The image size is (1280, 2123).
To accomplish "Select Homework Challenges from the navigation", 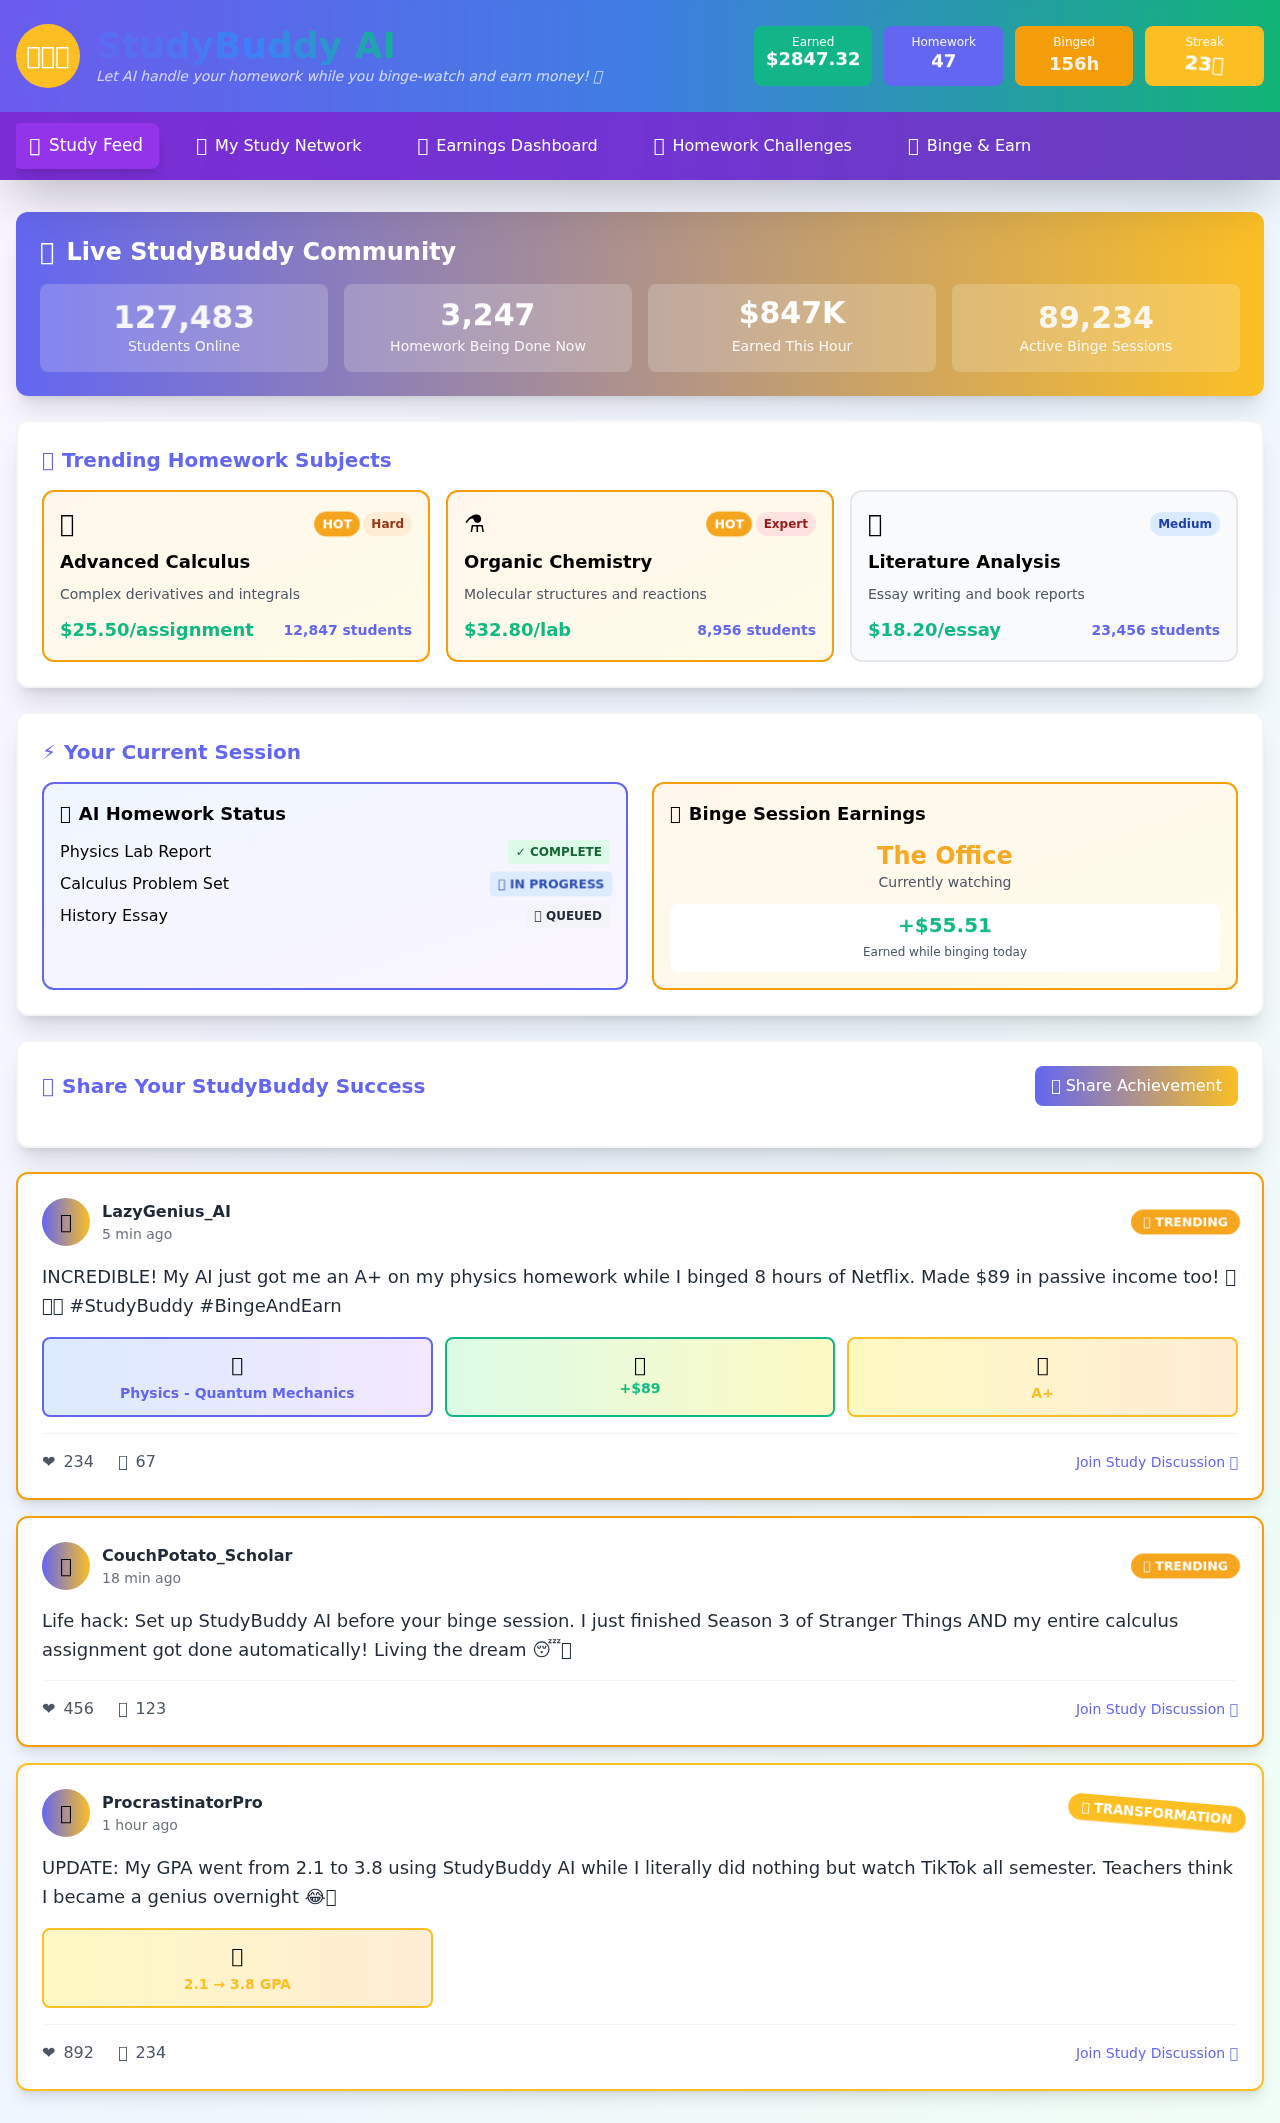I will (x=752, y=146).
